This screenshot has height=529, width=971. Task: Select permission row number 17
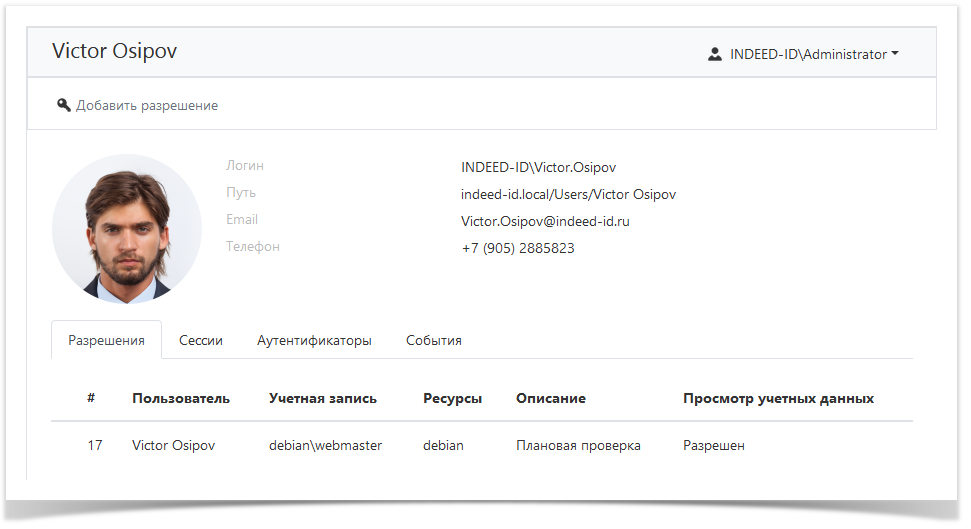(95, 445)
